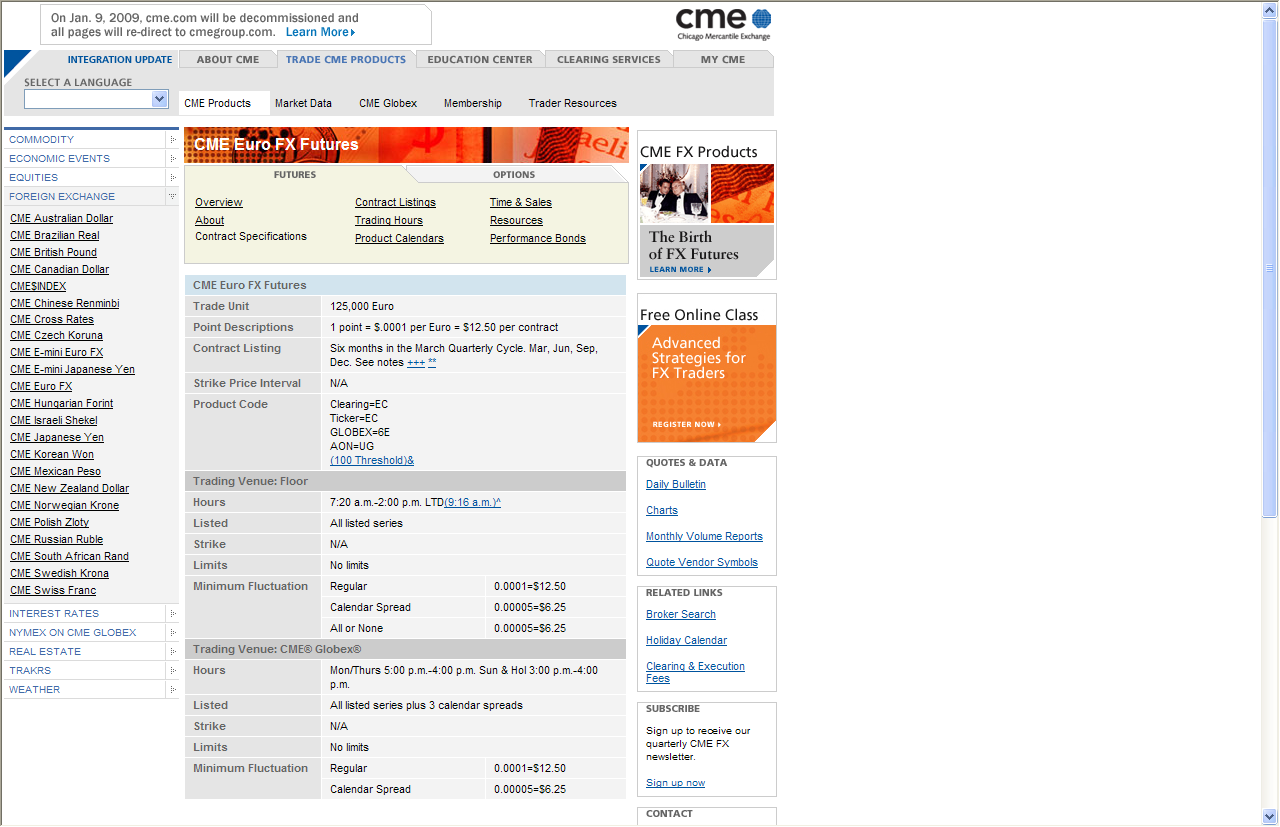Image resolution: width=1280 pixels, height=827 pixels.
Task: Expand the ECONOMIC EVENTS sidebar section
Action: pos(172,159)
